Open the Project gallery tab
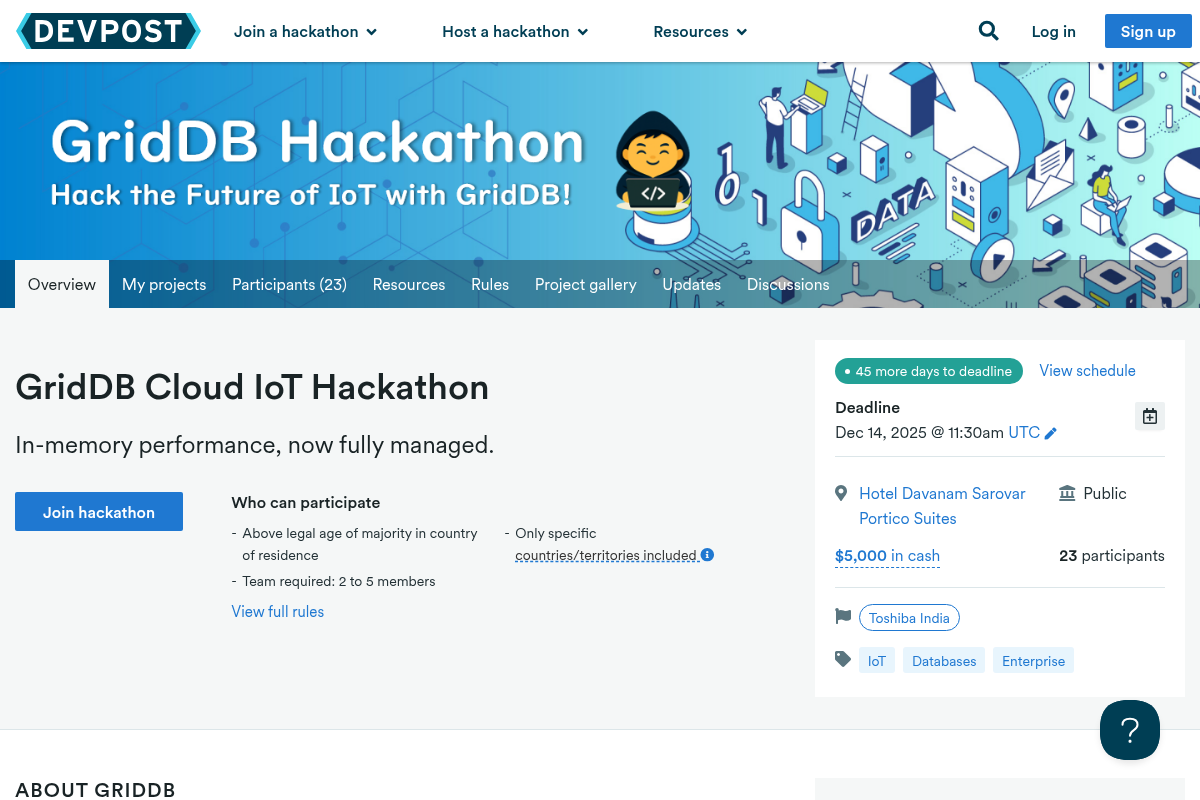 585,284
